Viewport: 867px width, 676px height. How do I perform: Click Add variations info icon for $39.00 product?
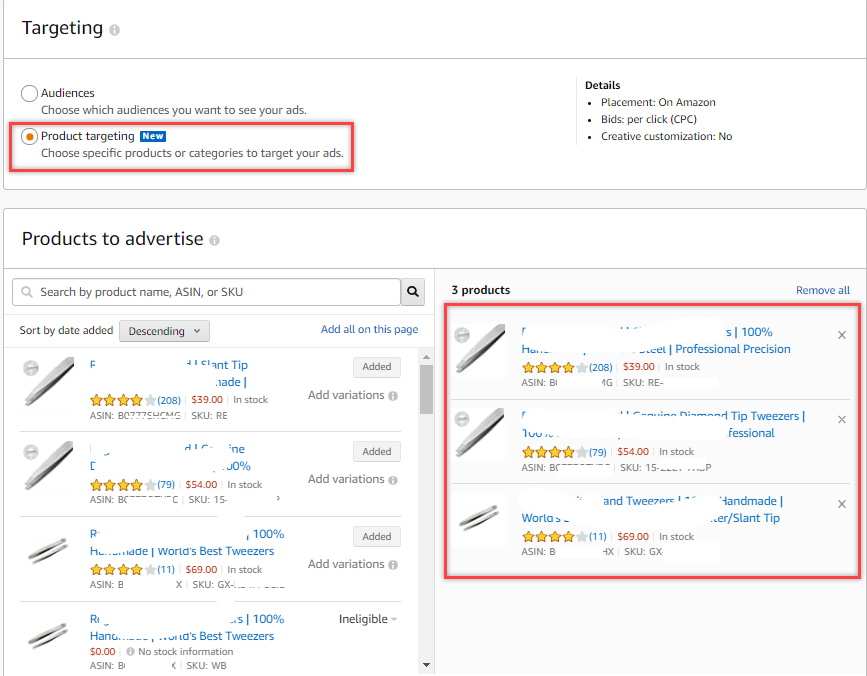coord(393,396)
